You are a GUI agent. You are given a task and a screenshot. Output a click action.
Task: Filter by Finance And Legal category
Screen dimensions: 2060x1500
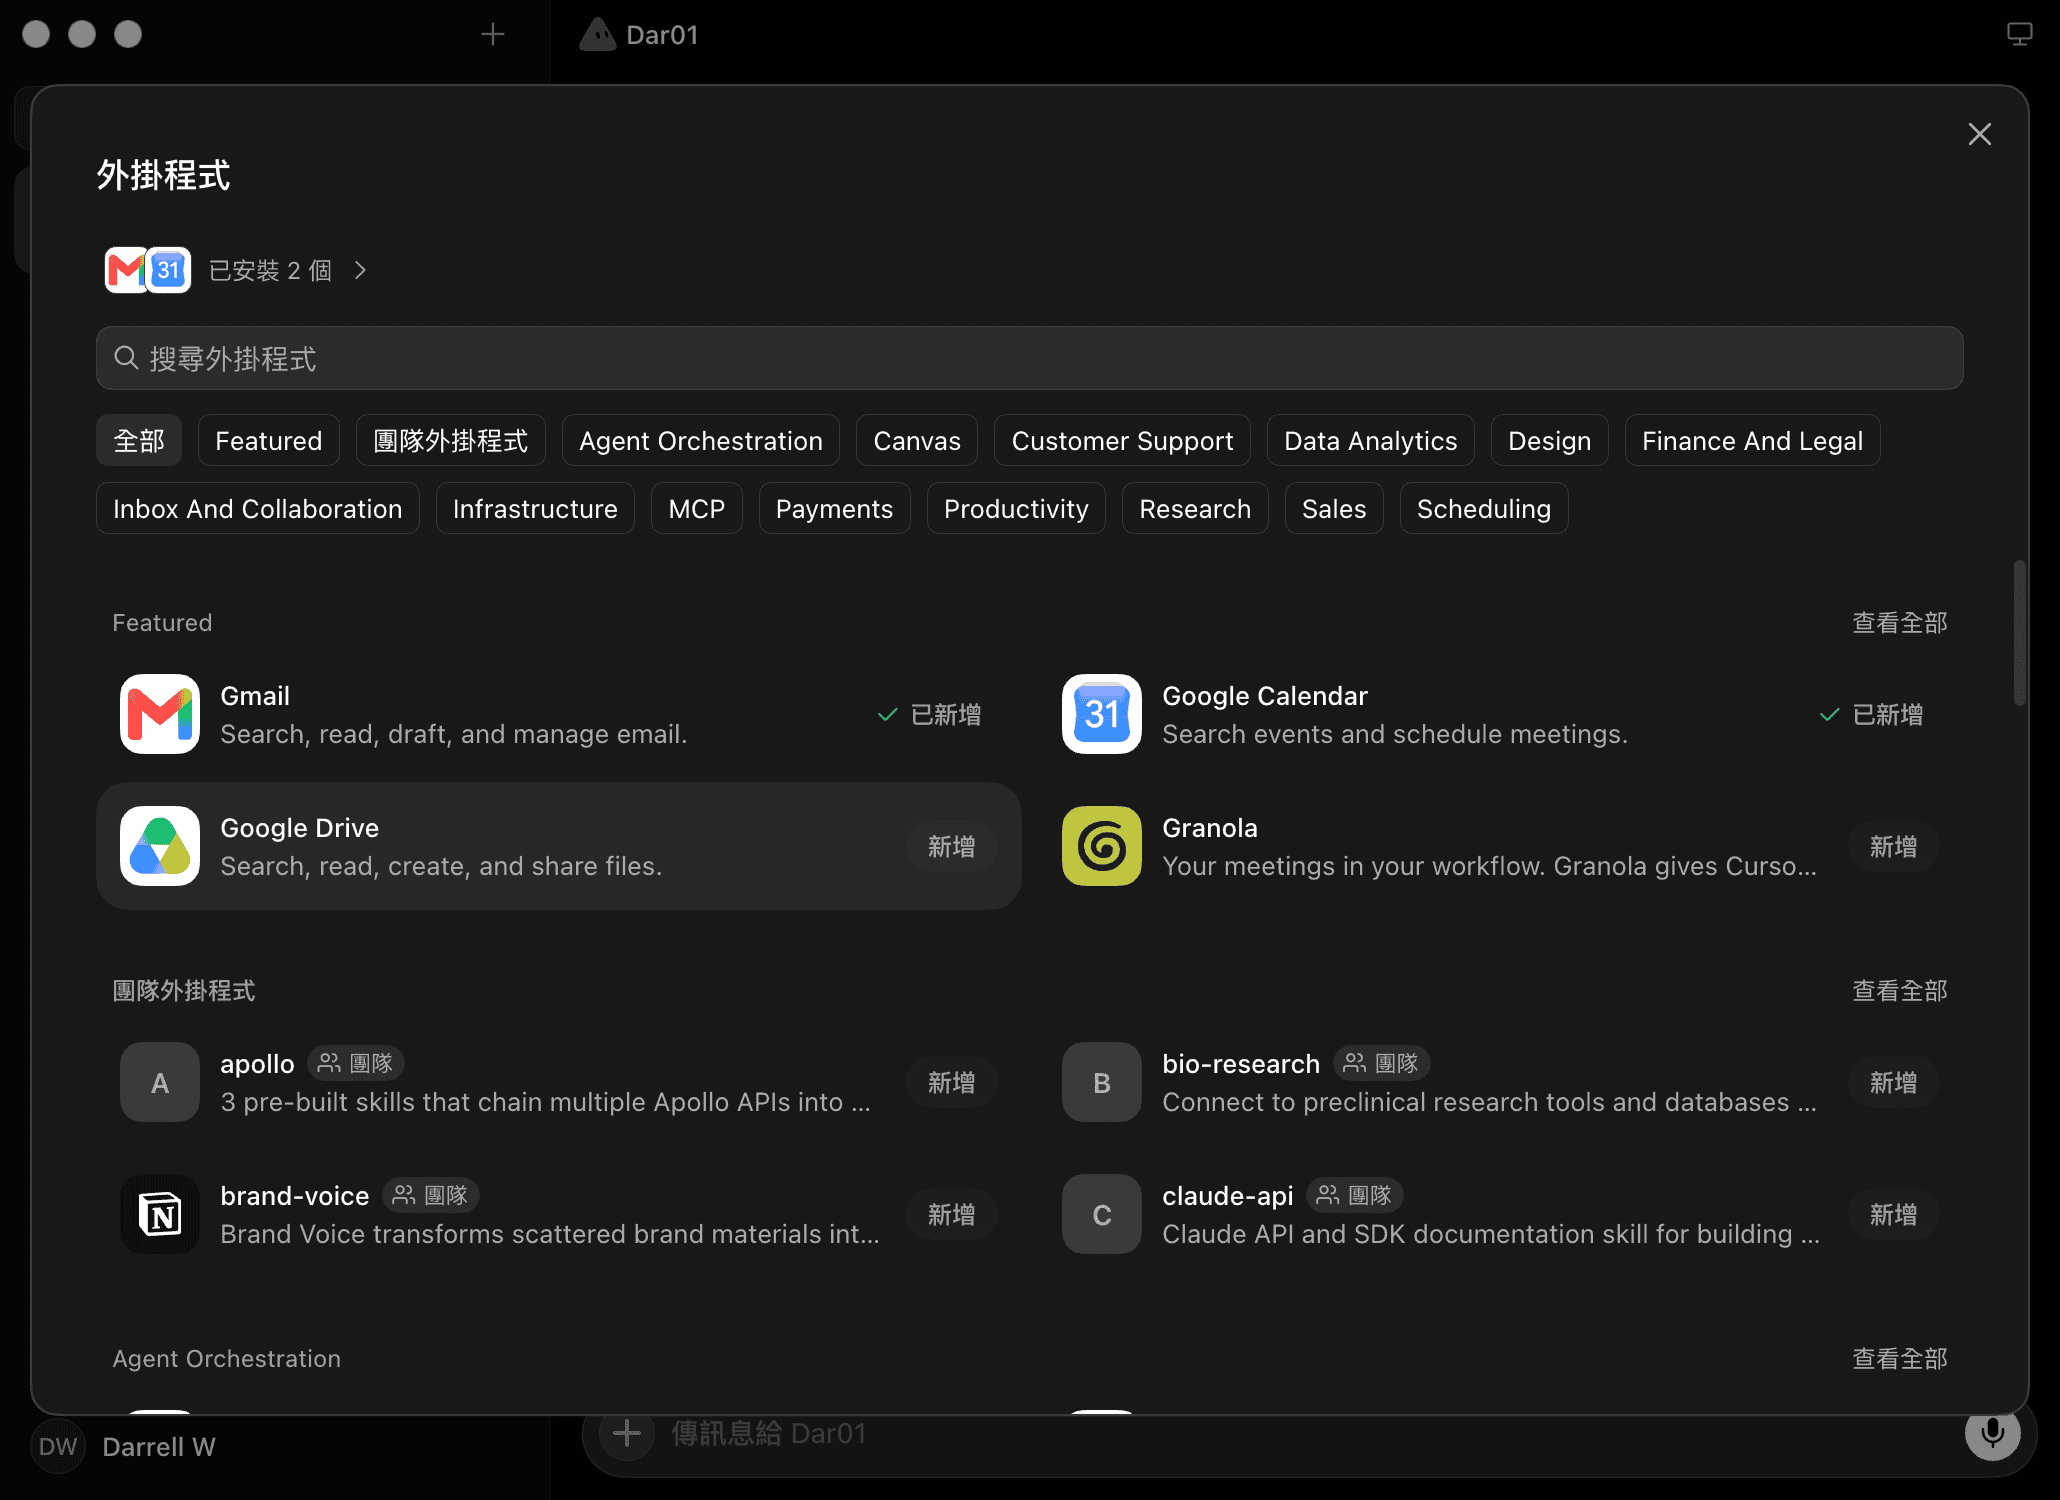click(x=1753, y=440)
